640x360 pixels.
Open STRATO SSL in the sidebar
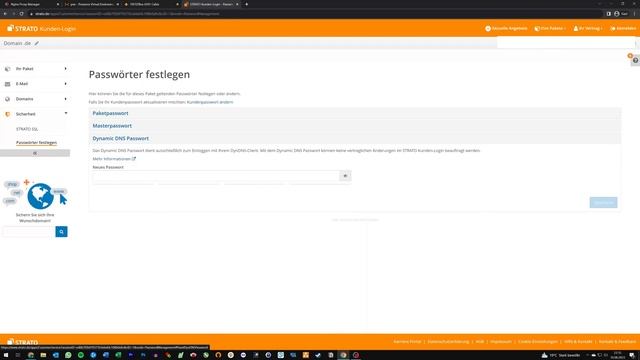point(27,129)
